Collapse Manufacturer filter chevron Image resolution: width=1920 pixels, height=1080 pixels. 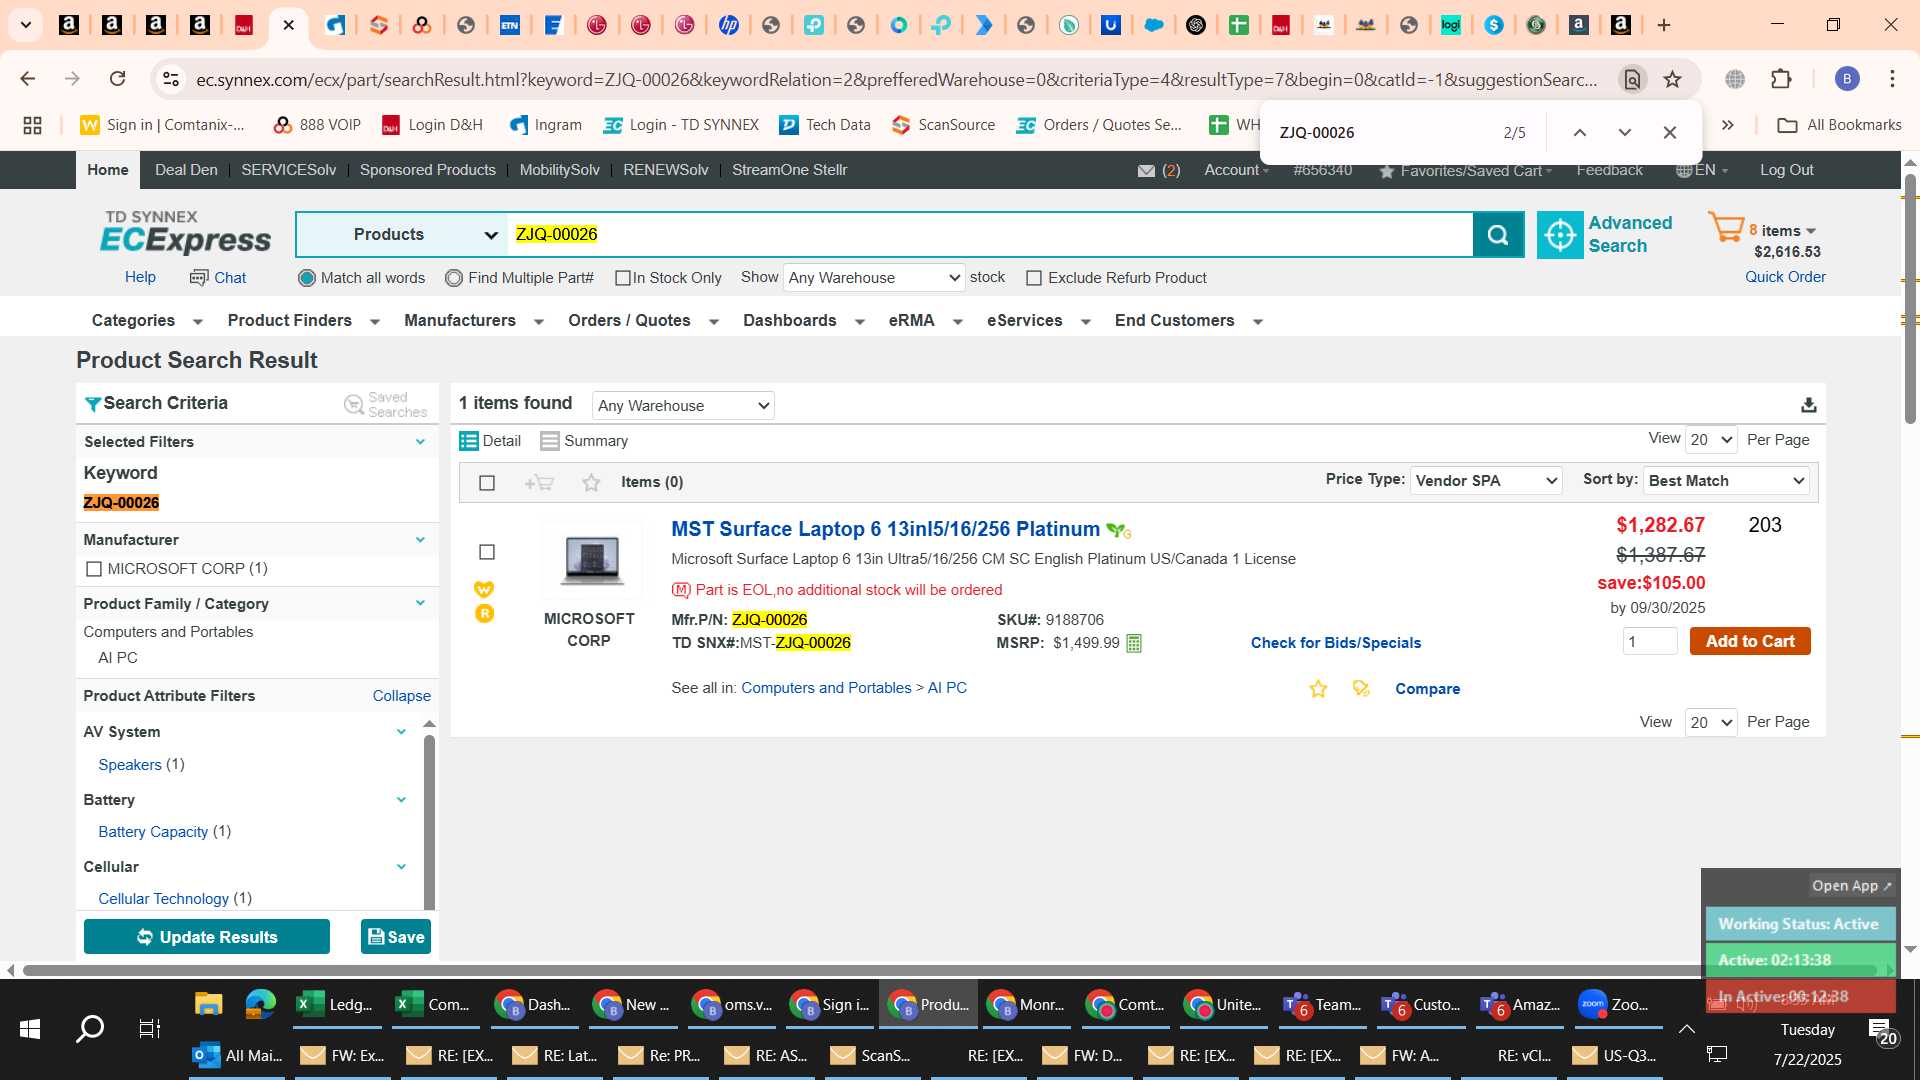420,540
